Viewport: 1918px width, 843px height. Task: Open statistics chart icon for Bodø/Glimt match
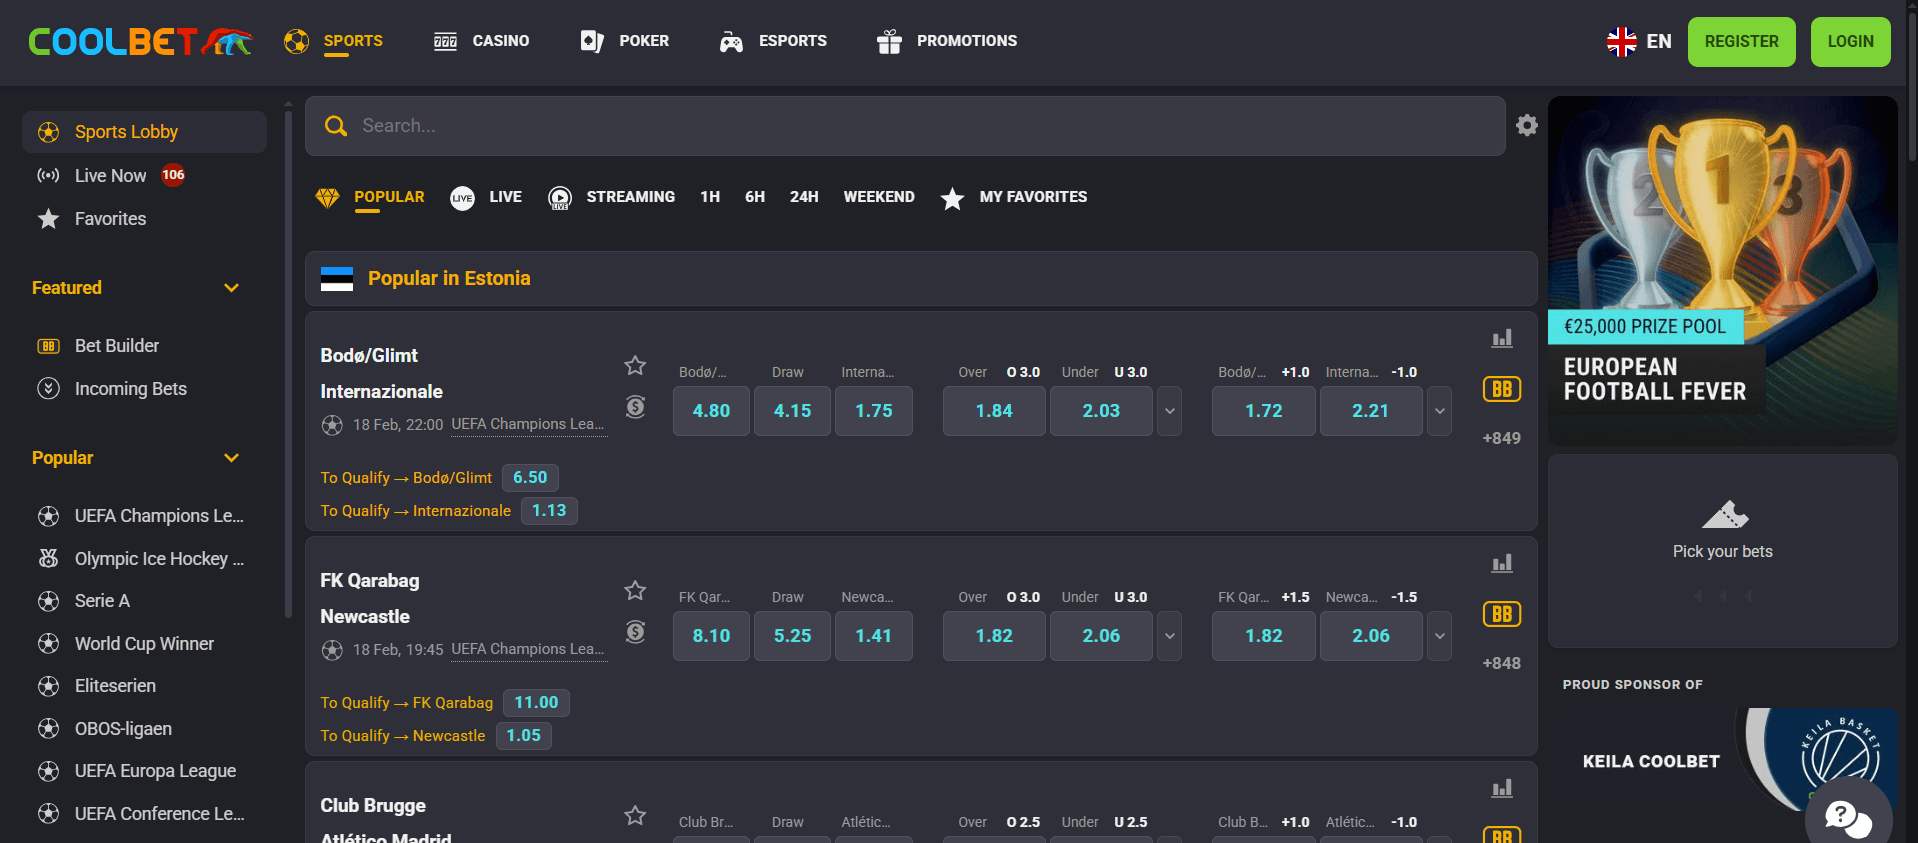pos(1502,339)
